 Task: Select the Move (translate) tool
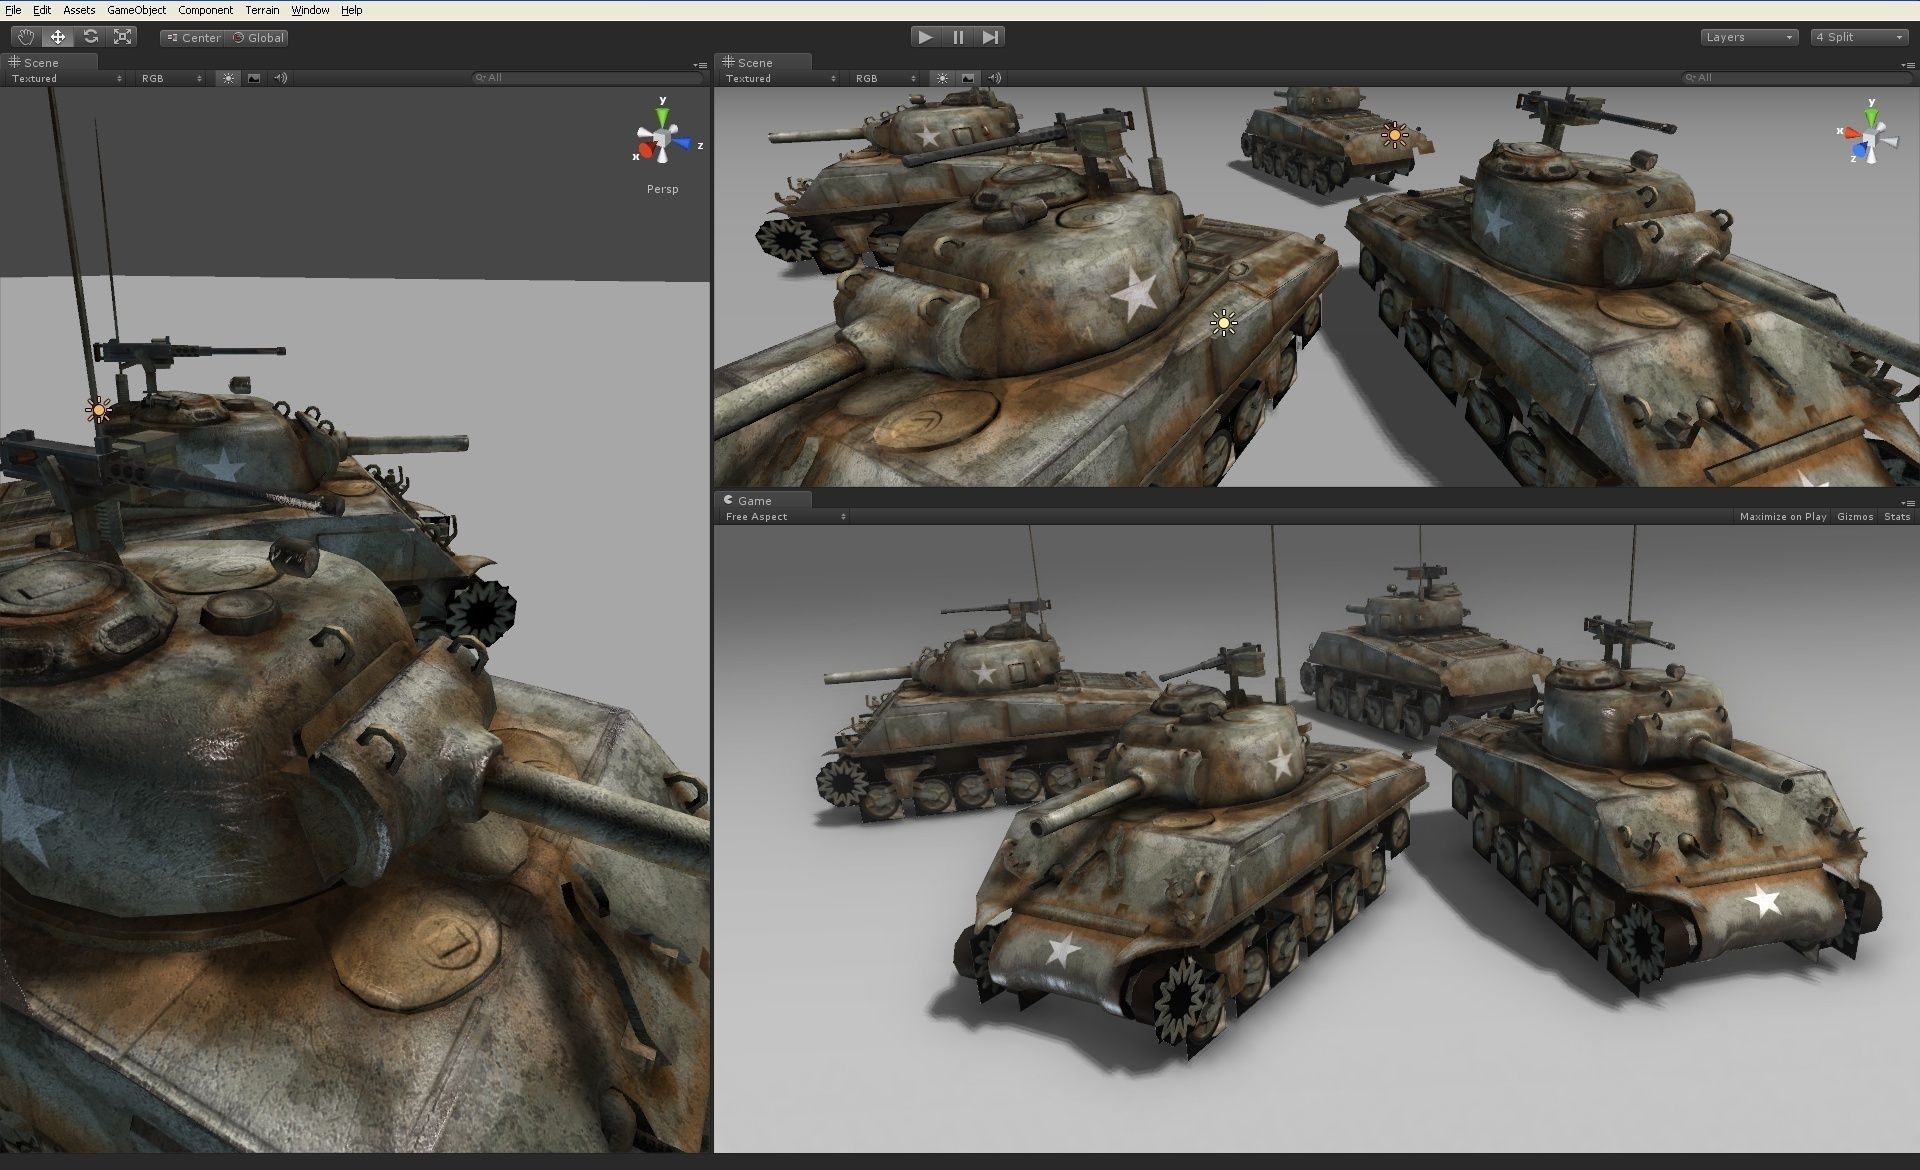pyautogui.click(x=58, y=37)
